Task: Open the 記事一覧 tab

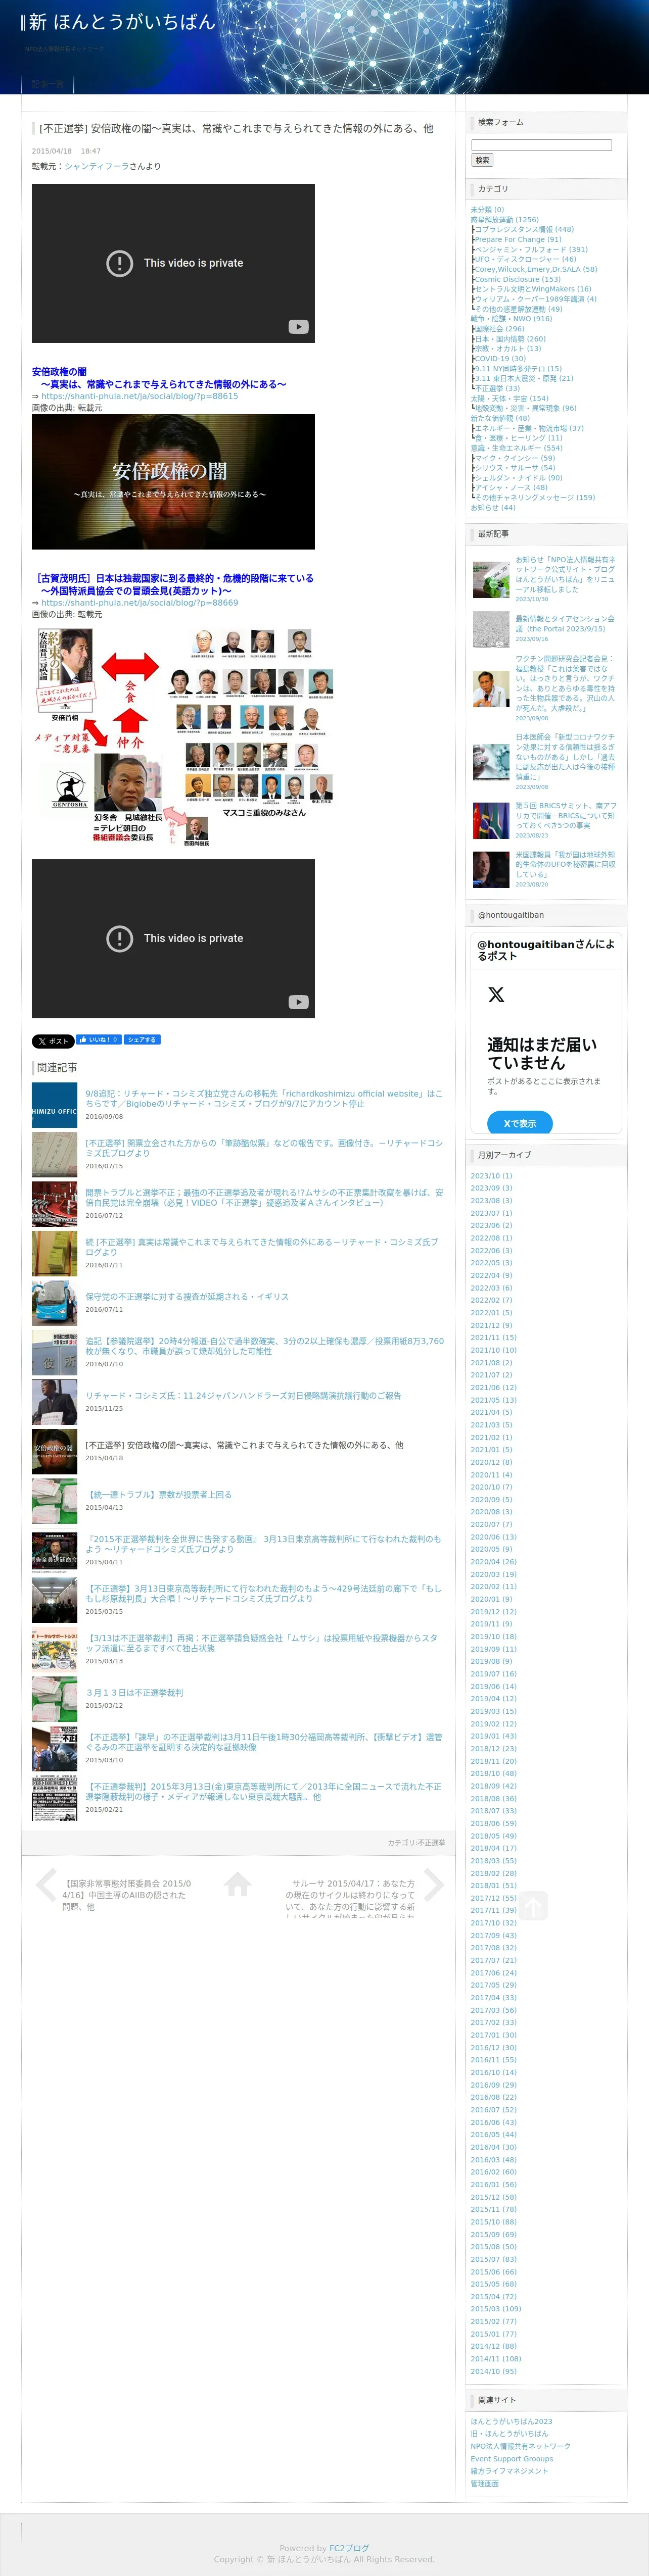Action: pos(48,84)
